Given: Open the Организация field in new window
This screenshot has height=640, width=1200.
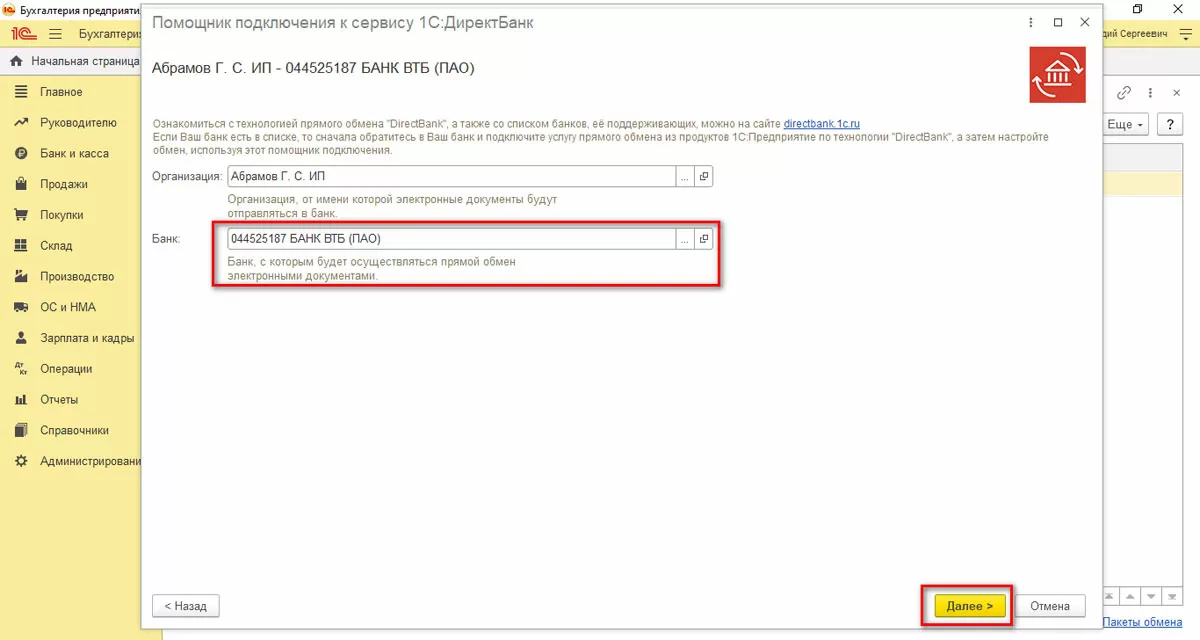Looking at the screenshot, I should point(704,176).
